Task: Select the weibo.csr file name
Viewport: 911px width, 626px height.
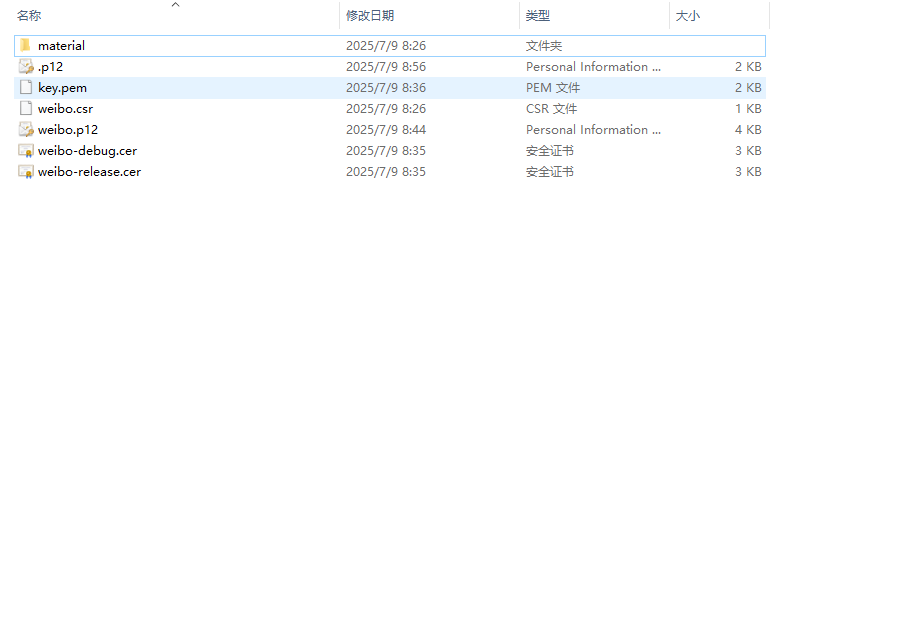Action: 65,109
